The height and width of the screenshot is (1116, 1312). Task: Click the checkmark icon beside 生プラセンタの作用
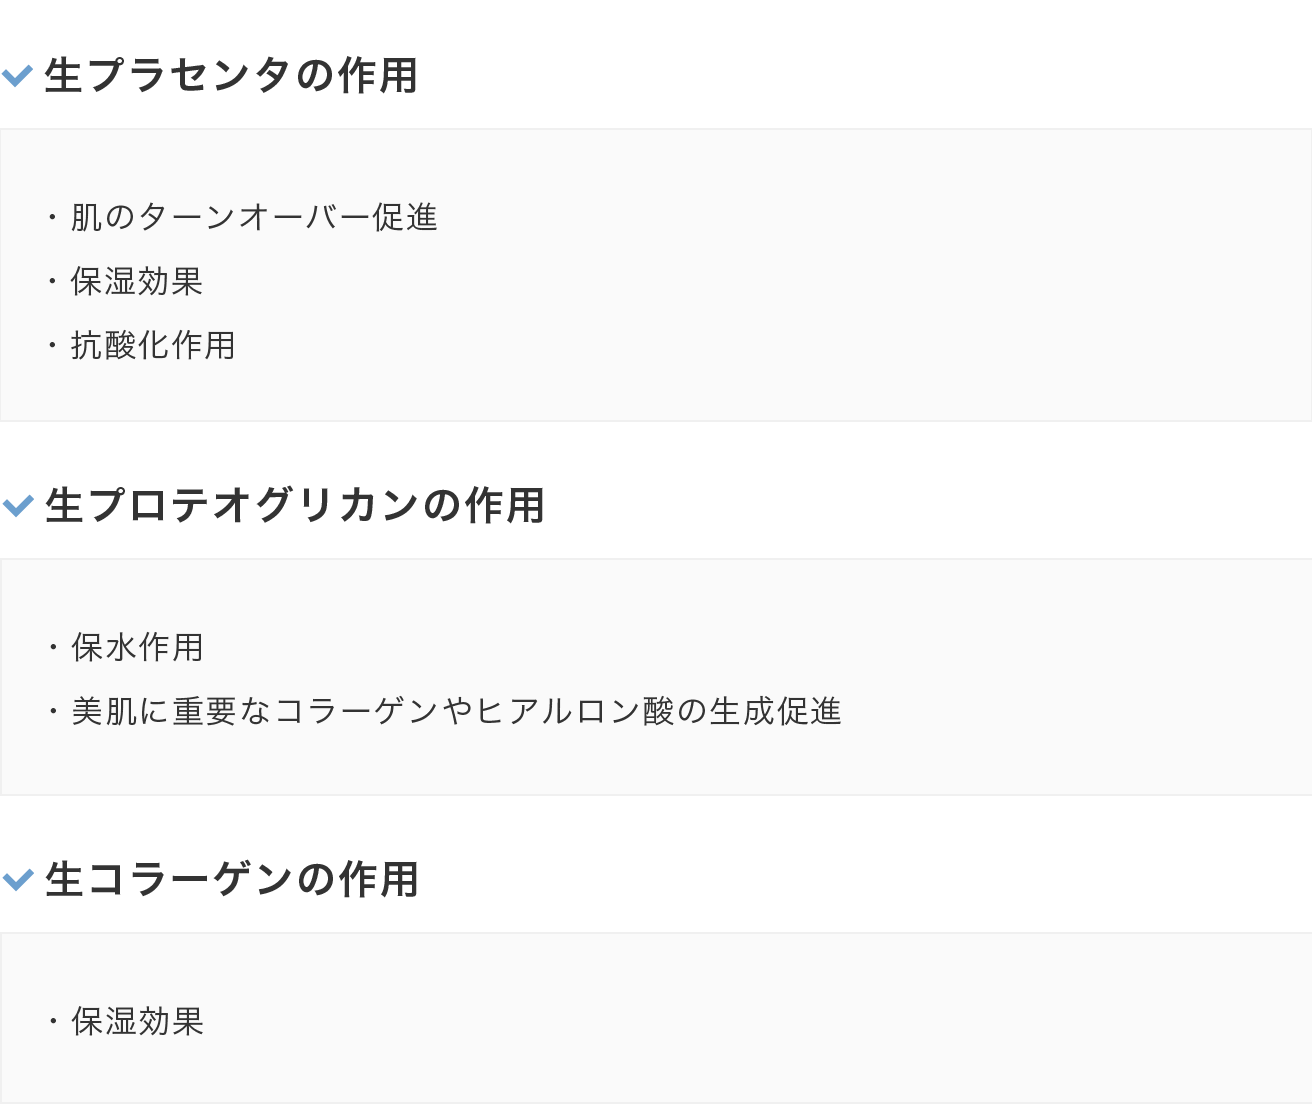pyautogui.click(x=18, y=76)
